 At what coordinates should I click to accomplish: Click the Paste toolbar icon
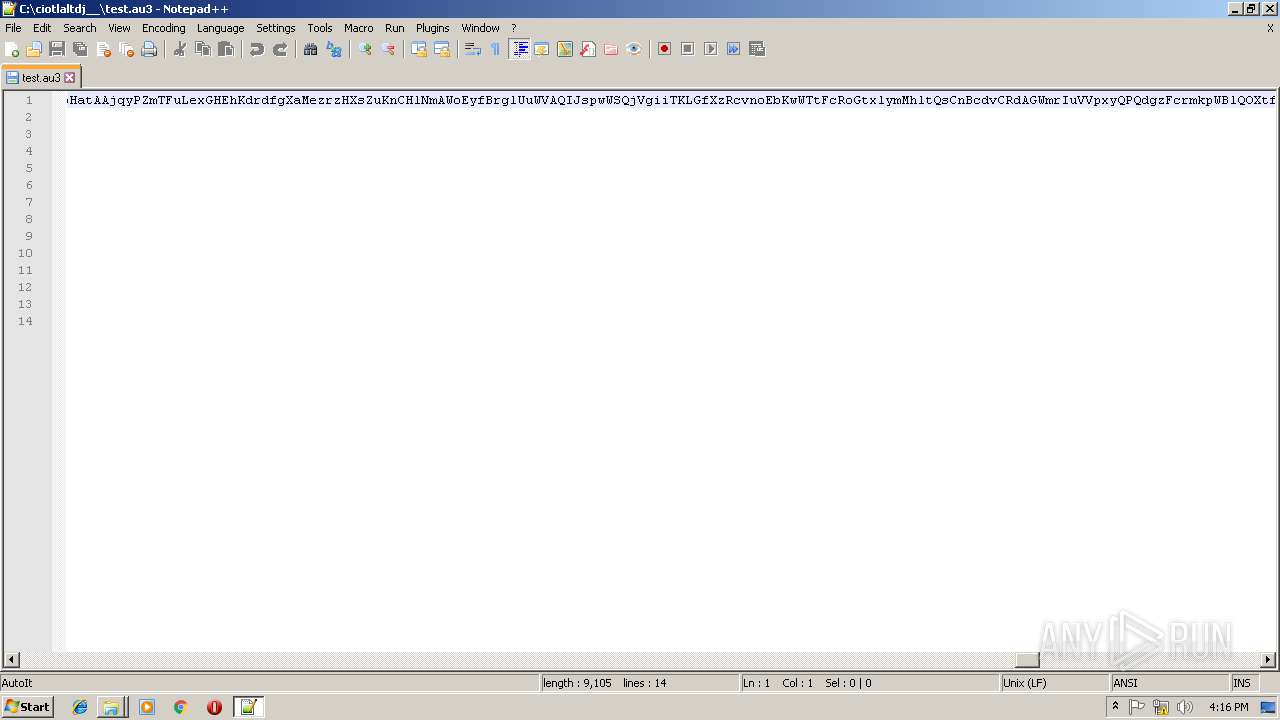pyautogui.click(x=226, y=49)
